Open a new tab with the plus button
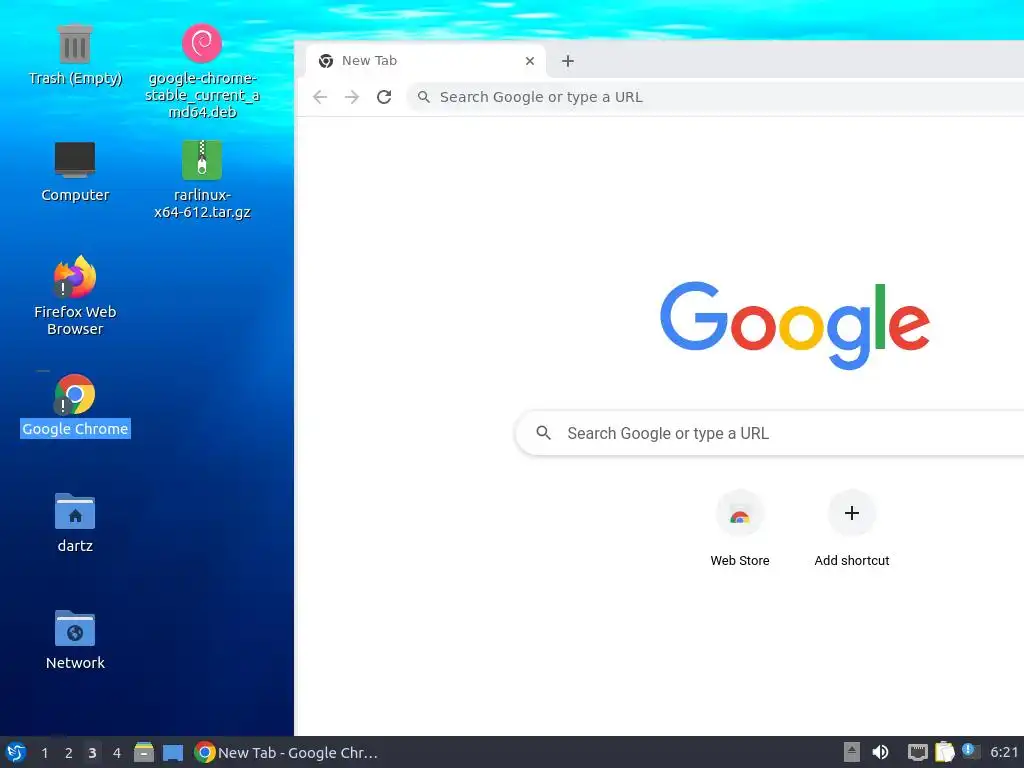The image size is (1024, 768). [x=568, y=61]
